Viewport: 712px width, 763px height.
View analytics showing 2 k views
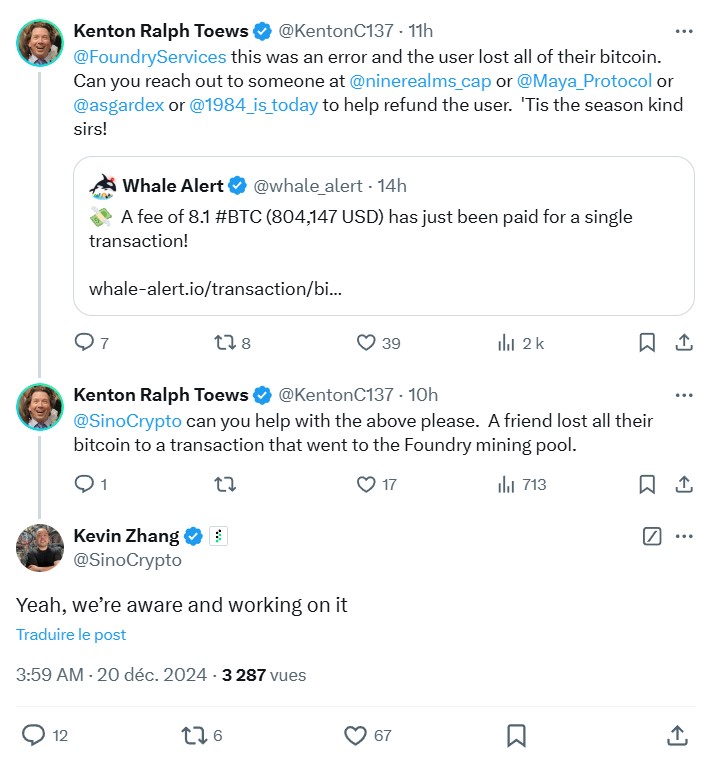[x=506, y=343]
